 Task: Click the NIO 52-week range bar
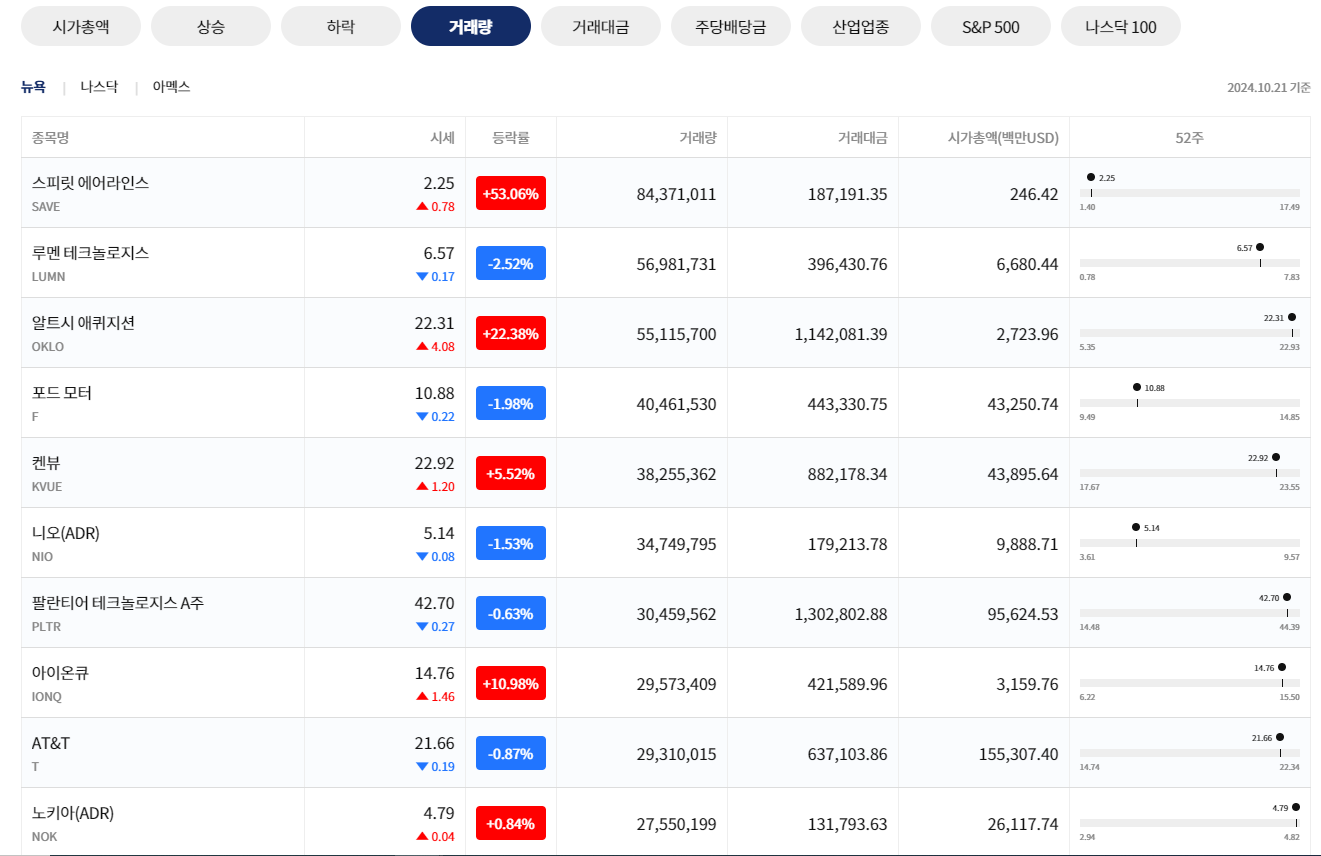[x=1190, y=543]
